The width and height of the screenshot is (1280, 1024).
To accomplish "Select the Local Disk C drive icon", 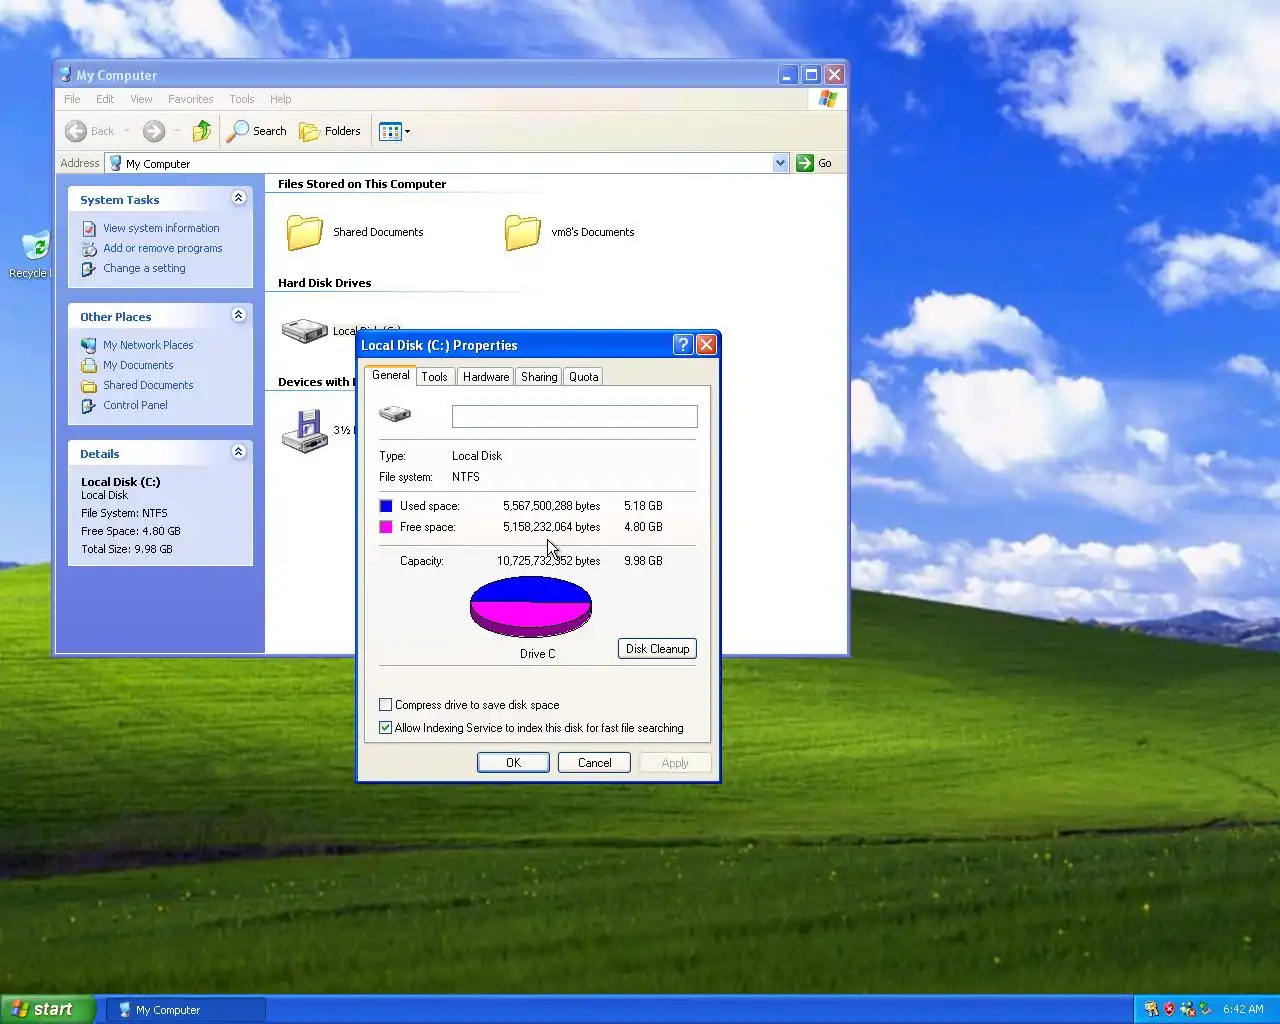I will point(304,330).
